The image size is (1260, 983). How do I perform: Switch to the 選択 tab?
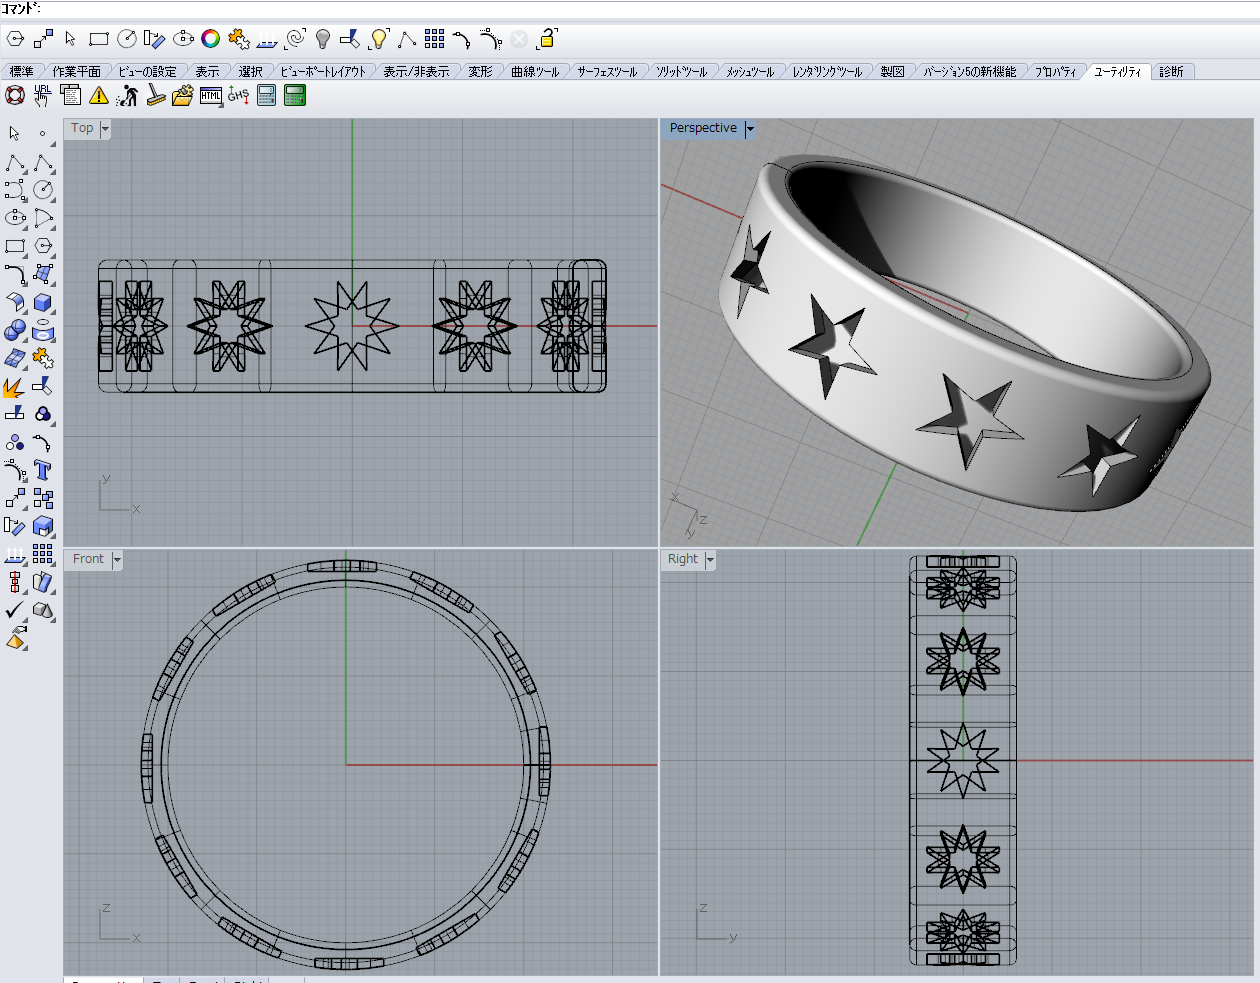click(251, 72)
